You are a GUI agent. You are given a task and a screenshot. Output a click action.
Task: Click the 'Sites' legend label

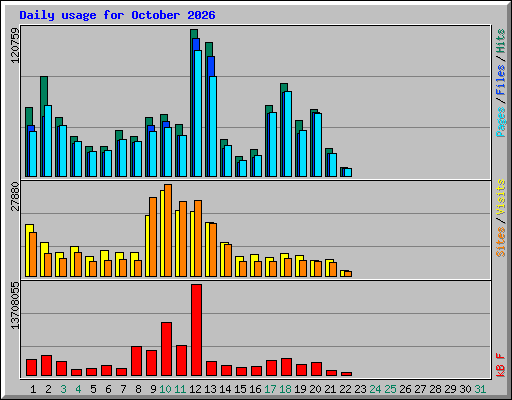[501, 242]
